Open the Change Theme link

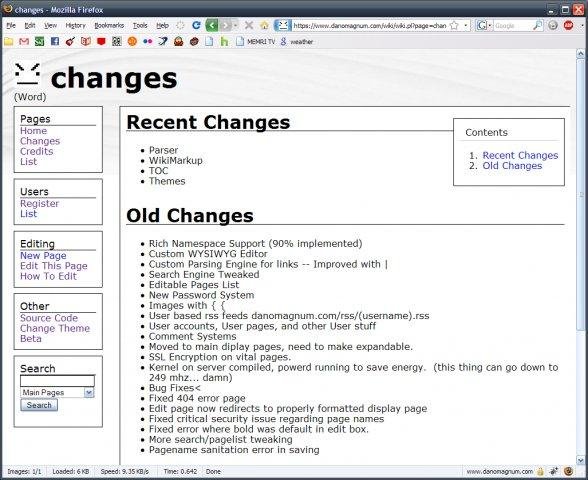pos(55,328)
